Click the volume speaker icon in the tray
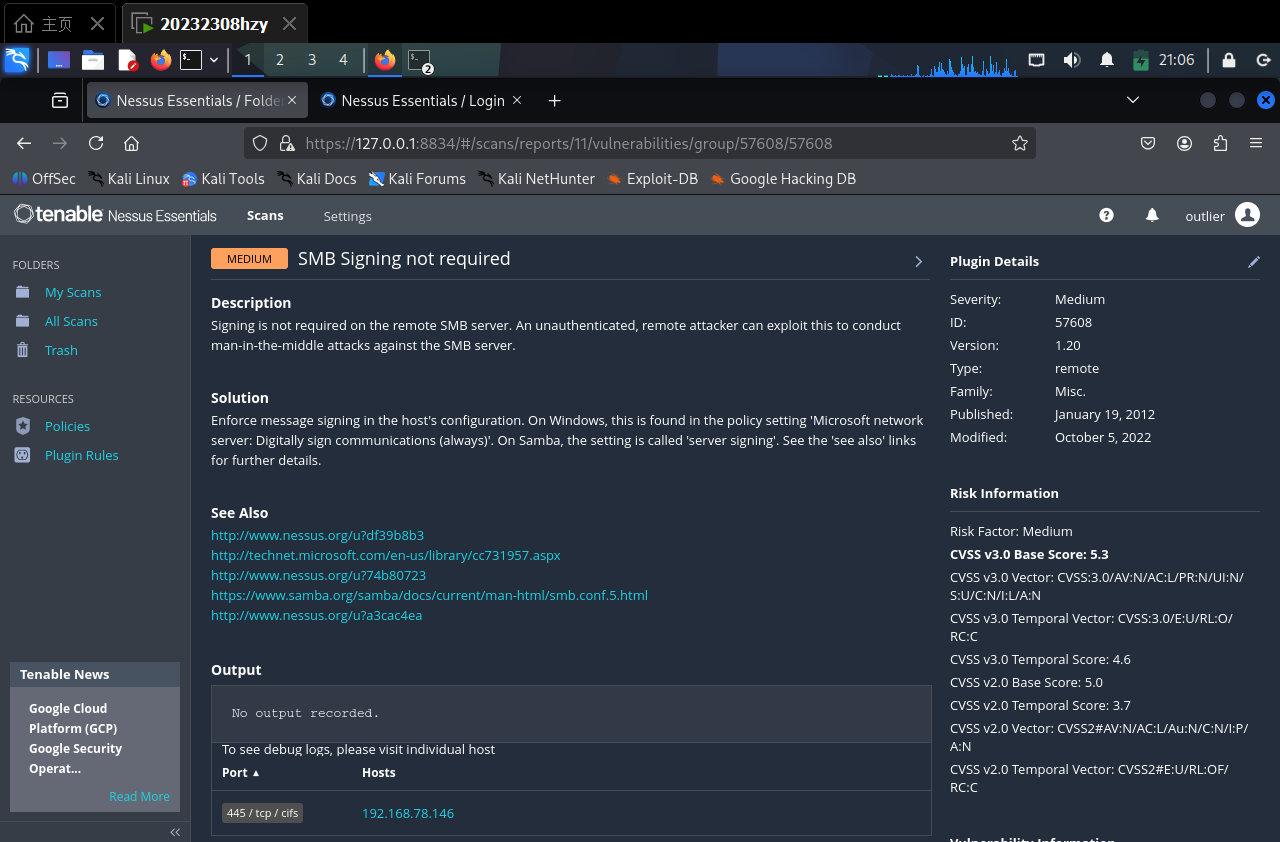 click(x=1071, y=60)
